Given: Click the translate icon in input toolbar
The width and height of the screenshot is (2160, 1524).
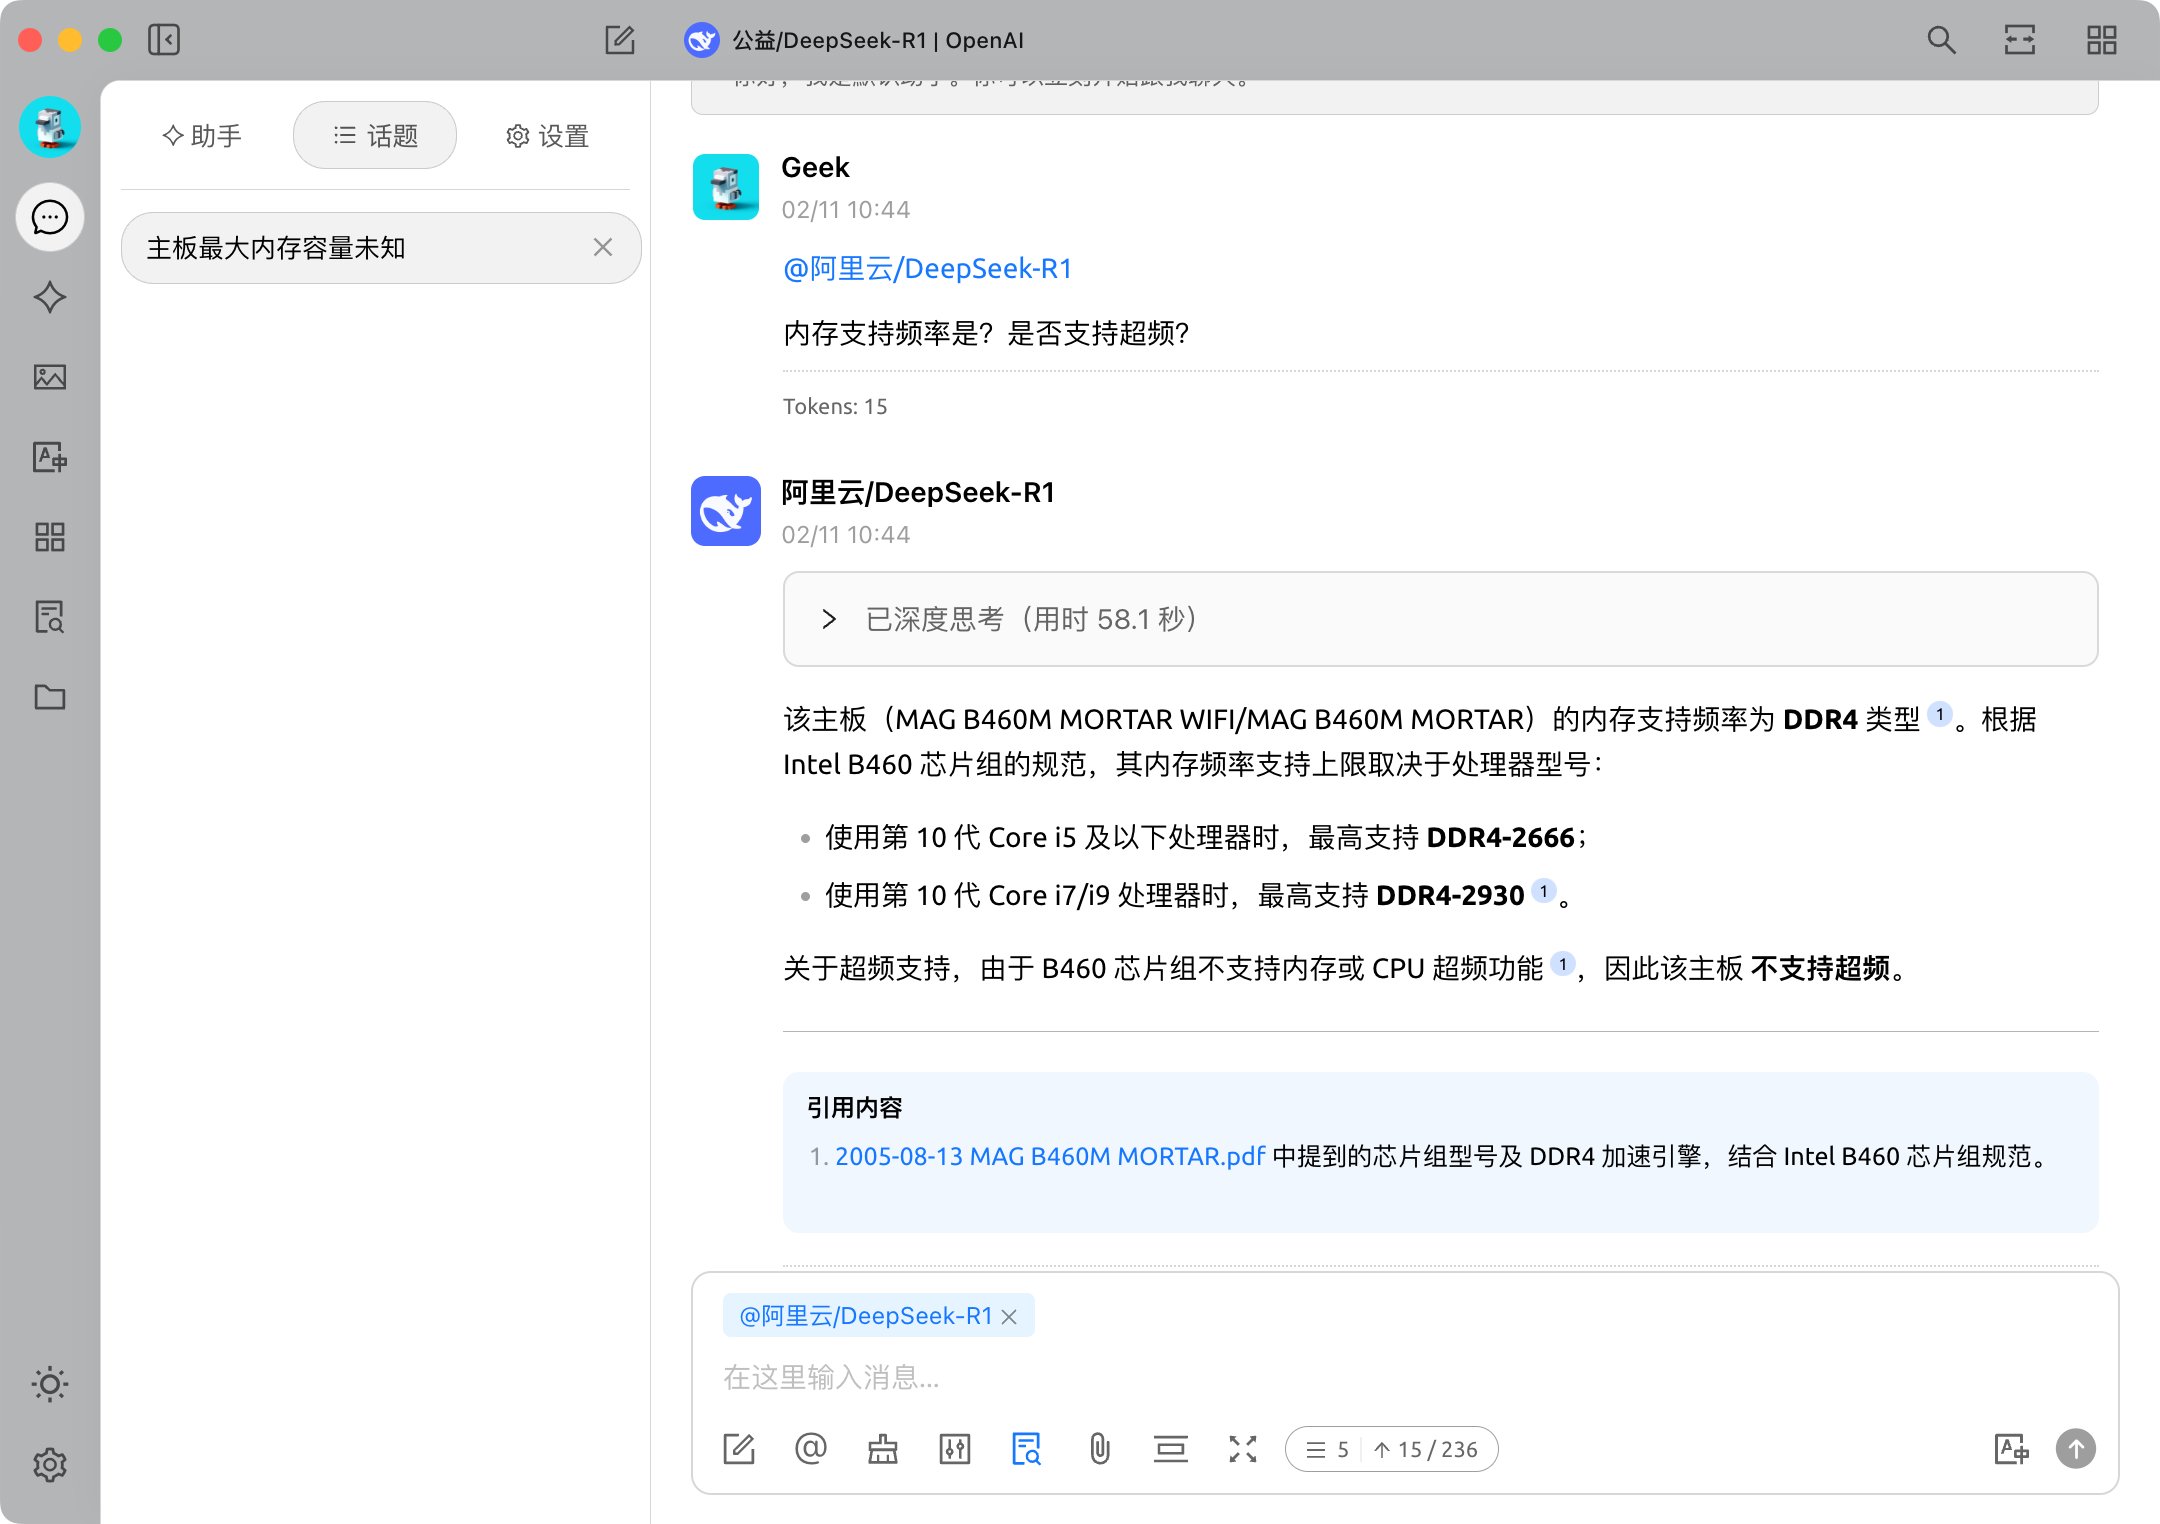Looking at the screenshot, I should click(2011, 1449).
